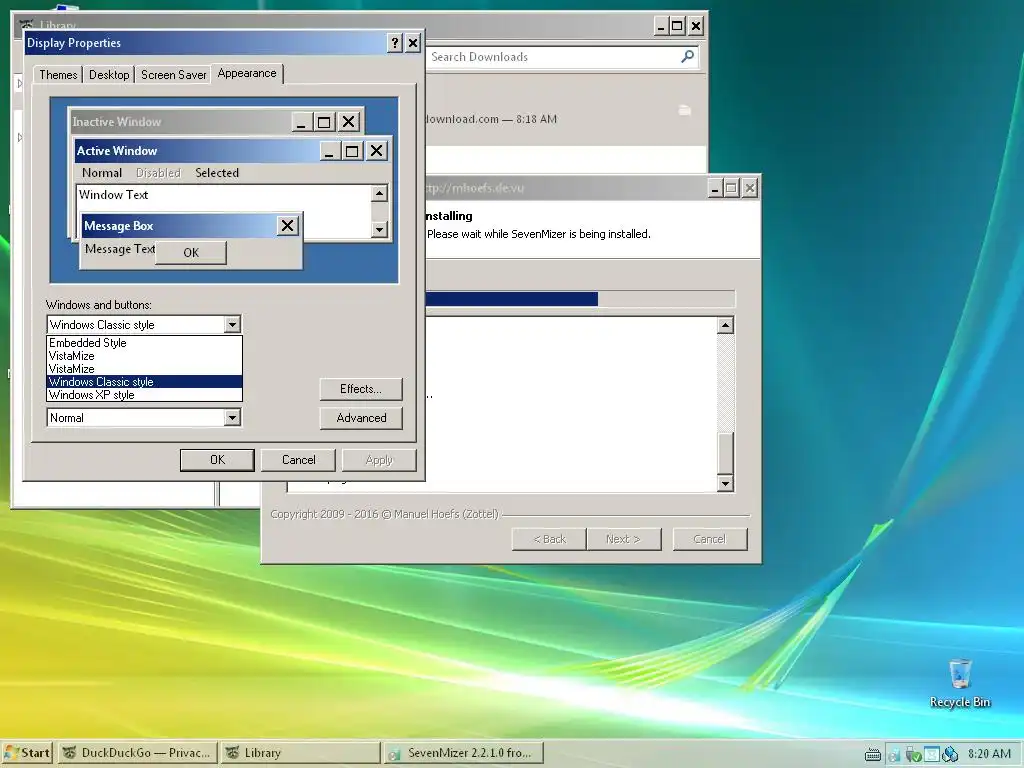Click OK in the Message Box preview

[x=191, y=253]
